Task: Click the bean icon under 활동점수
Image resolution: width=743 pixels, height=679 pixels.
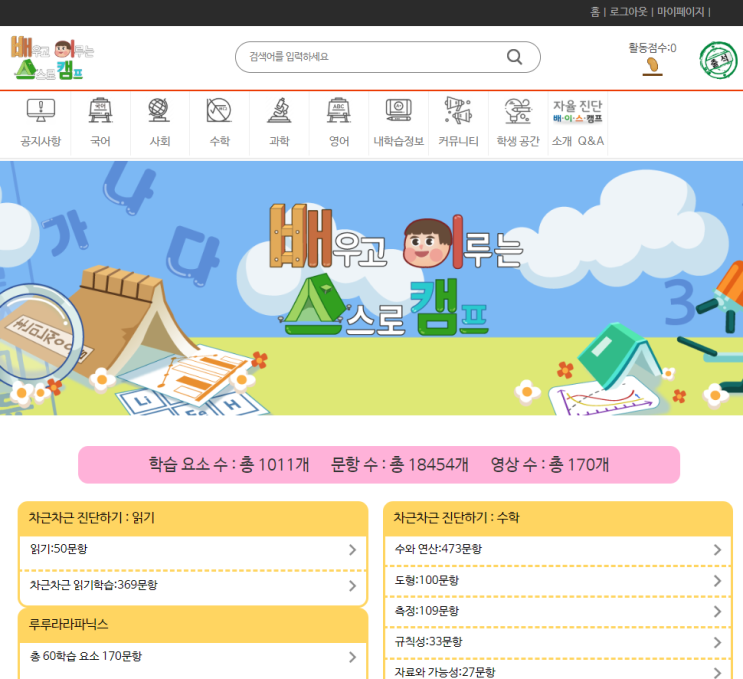Action: click(x=652, y=66)
